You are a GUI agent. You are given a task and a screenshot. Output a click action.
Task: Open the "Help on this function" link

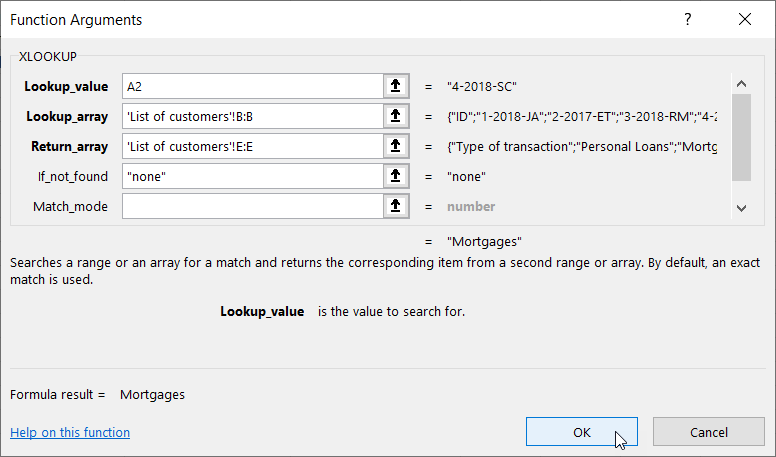tap(70, 432)
